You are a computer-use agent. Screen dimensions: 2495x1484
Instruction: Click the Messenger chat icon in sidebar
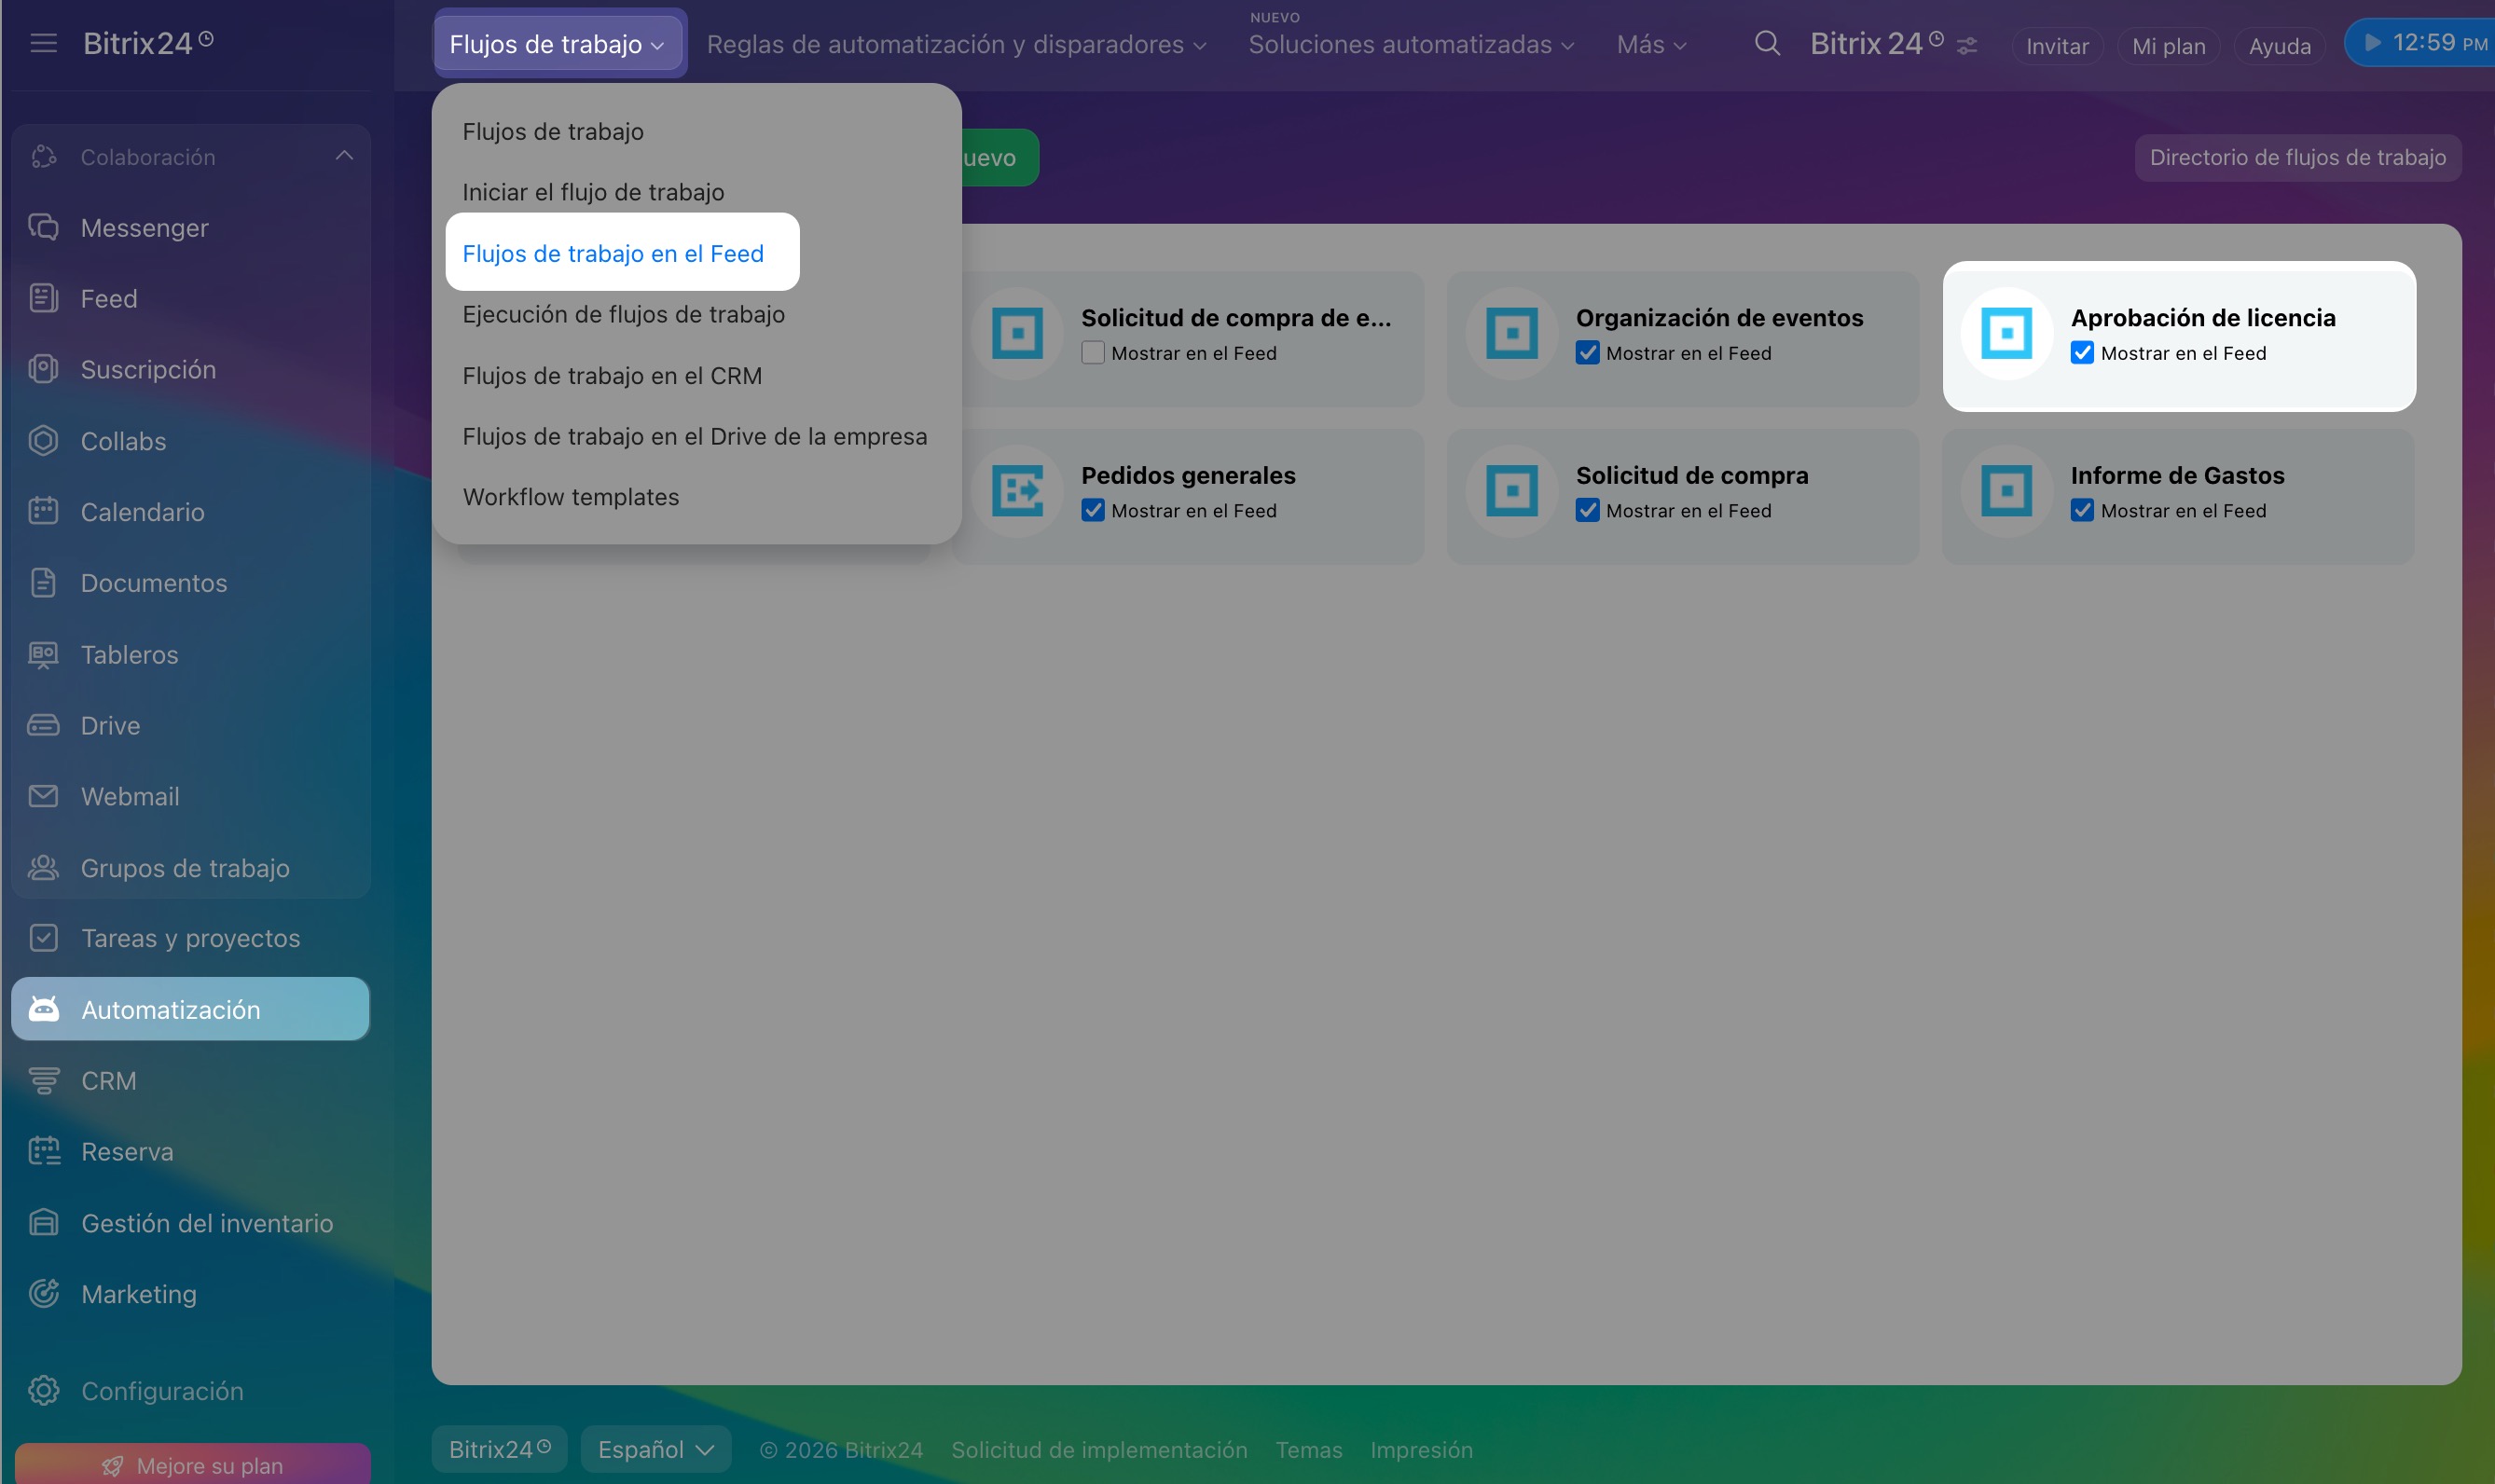pos(43,227)
